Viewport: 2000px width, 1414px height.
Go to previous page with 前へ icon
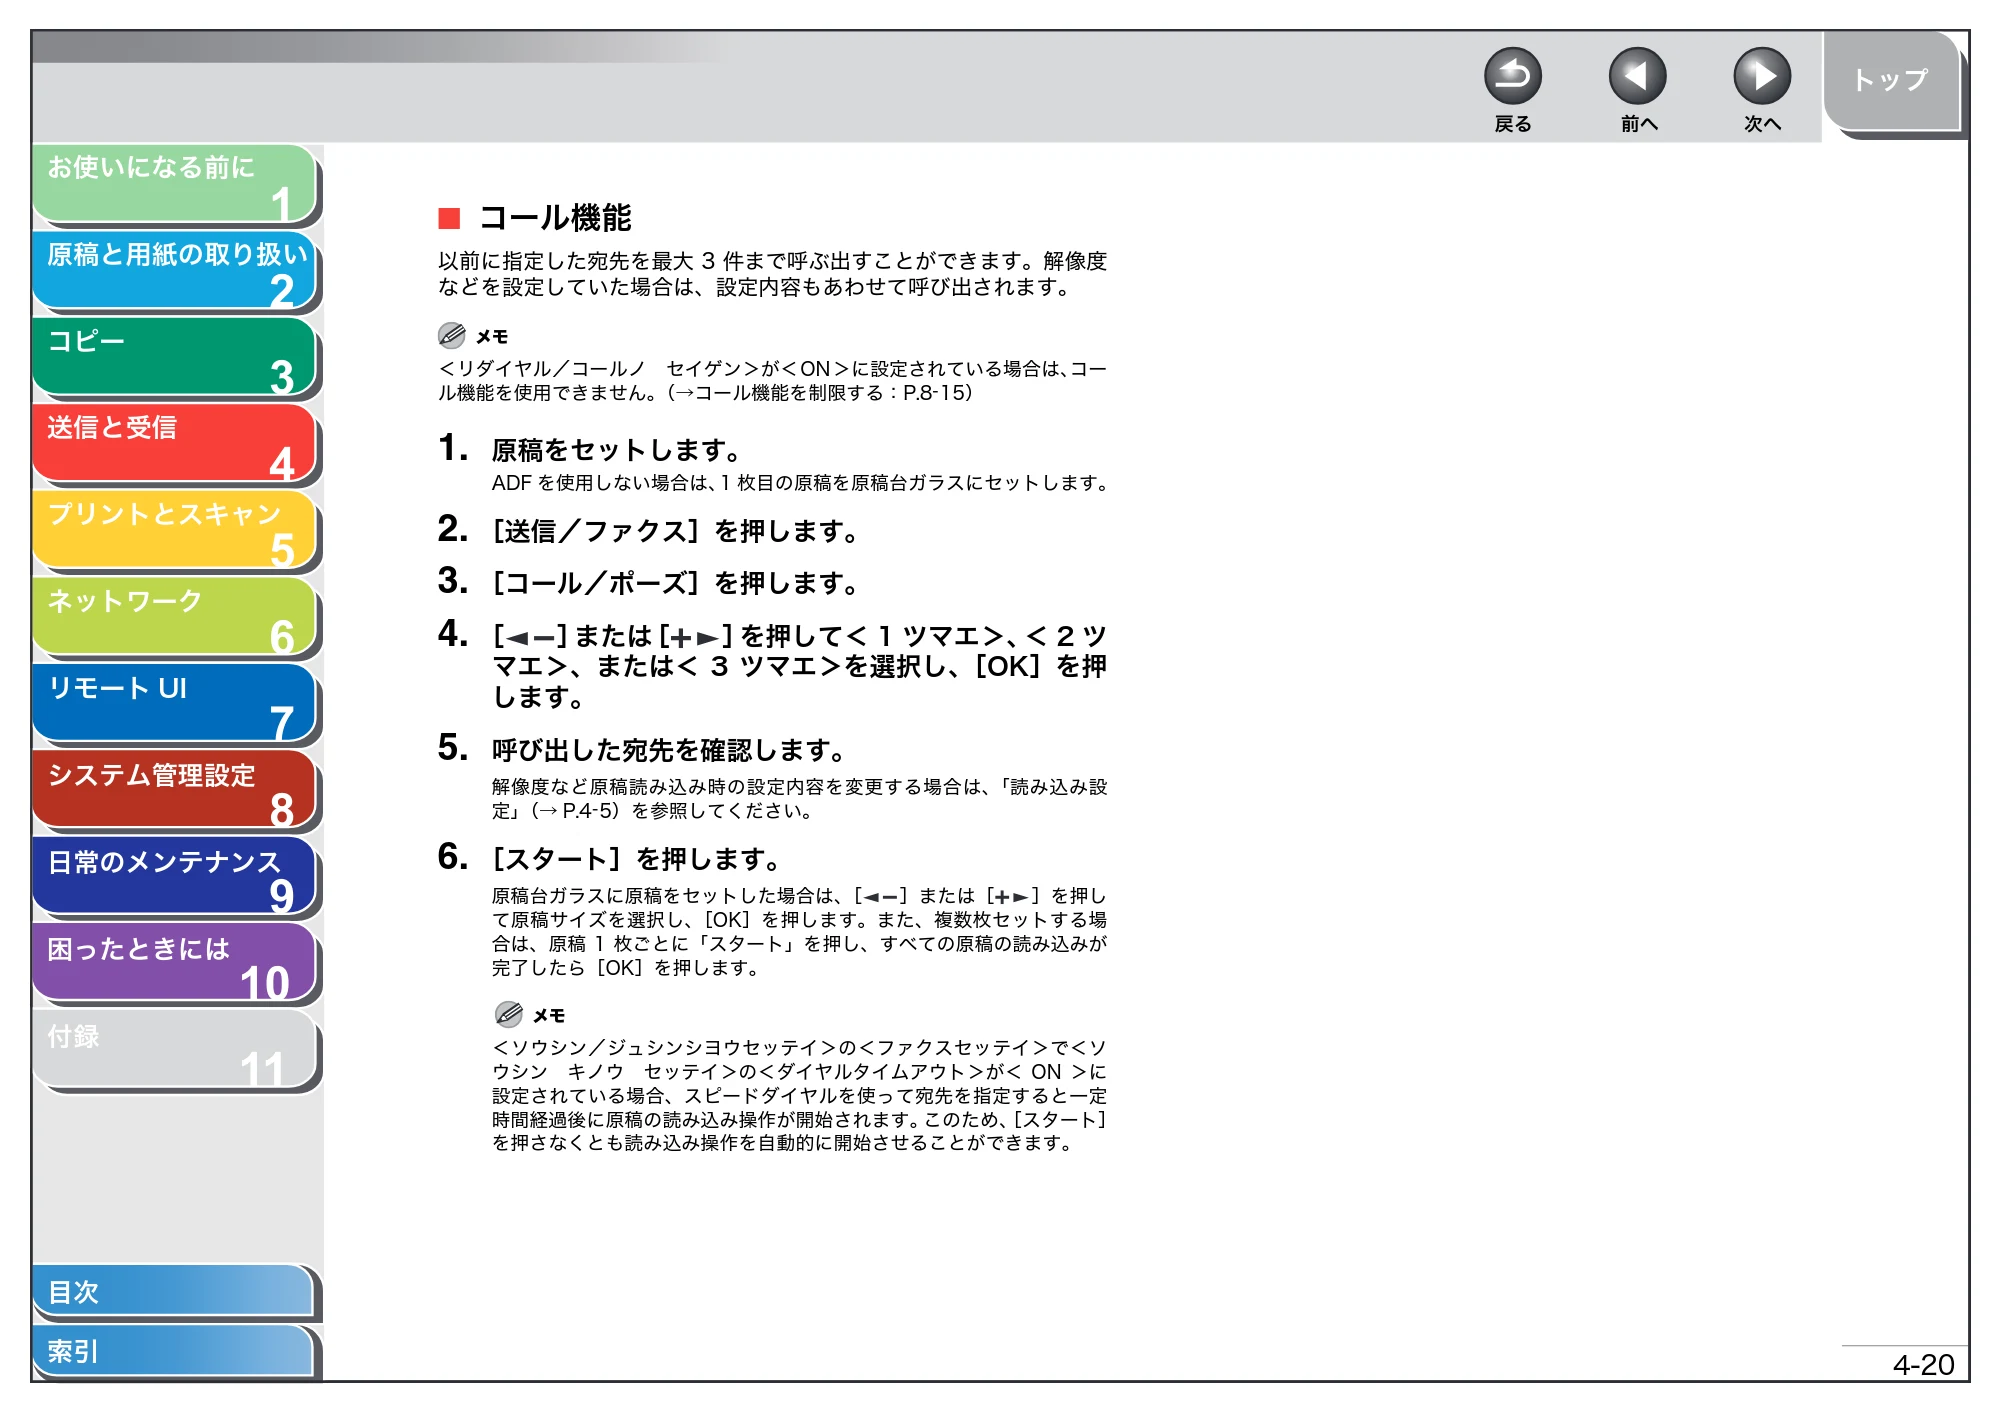pos(1637,77)
